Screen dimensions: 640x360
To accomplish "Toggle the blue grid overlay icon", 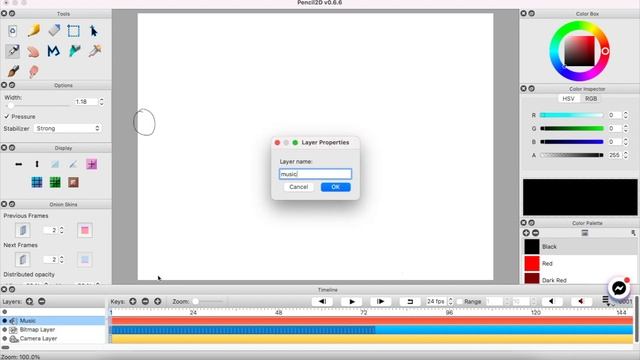I will pos(37,182).
